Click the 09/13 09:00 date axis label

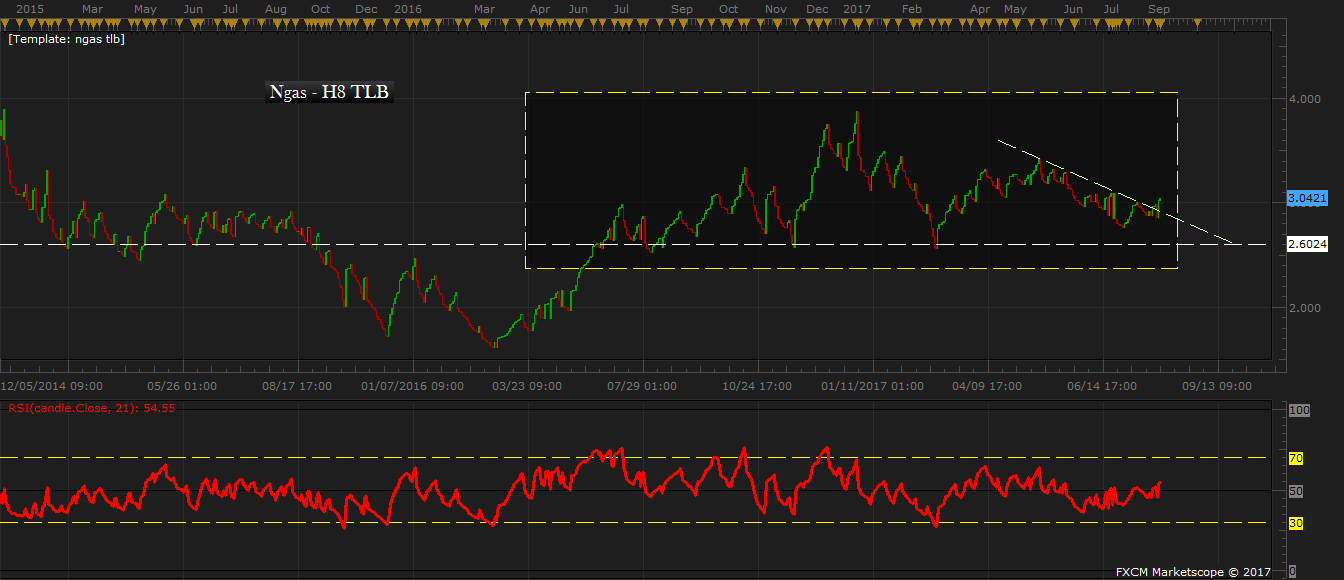click(x=1216, y=386)
